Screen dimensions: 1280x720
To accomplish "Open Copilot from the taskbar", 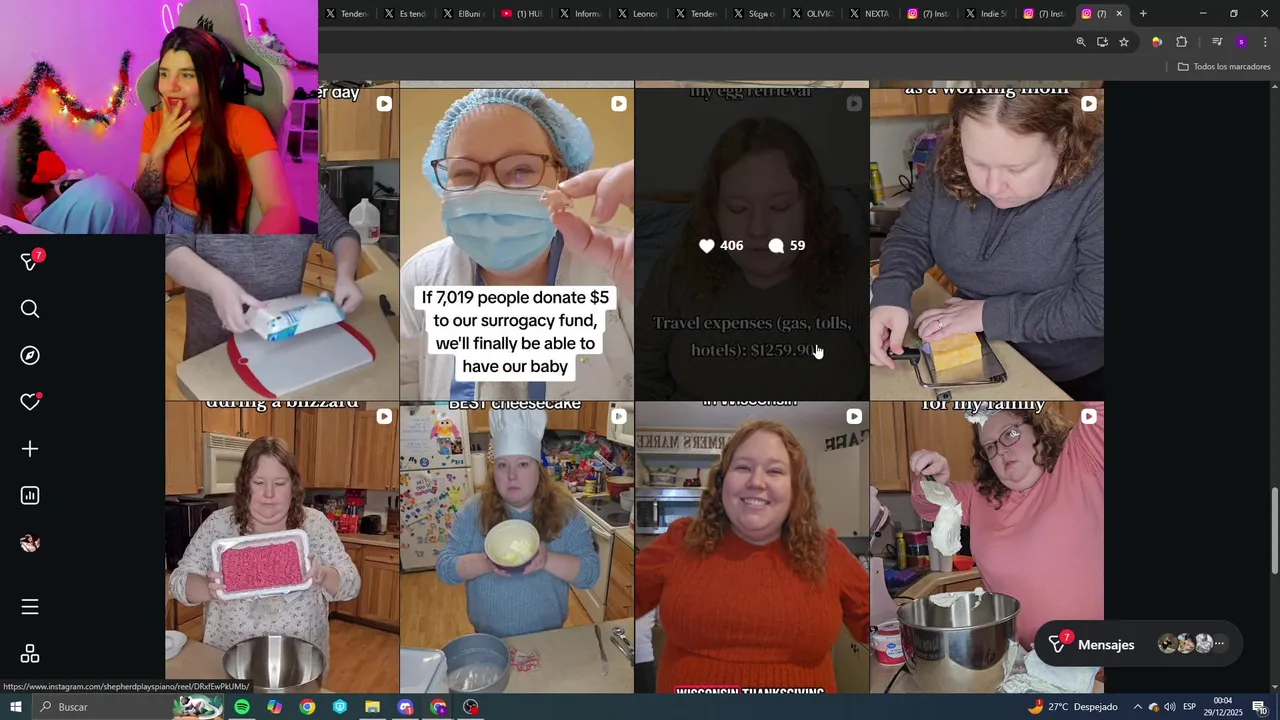I will pos(274,707).
